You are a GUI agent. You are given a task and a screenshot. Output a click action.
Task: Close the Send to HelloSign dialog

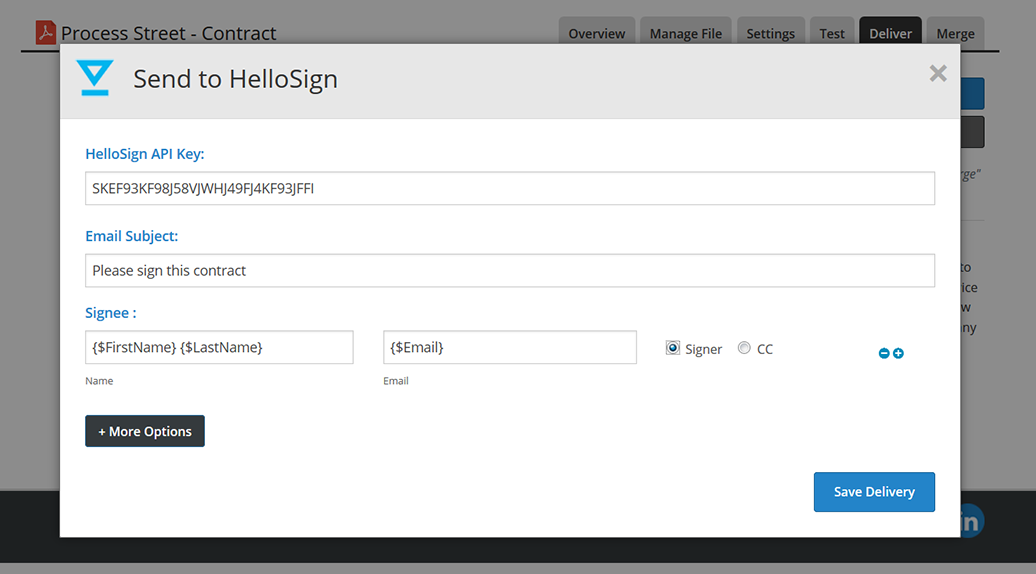(937, 73)
